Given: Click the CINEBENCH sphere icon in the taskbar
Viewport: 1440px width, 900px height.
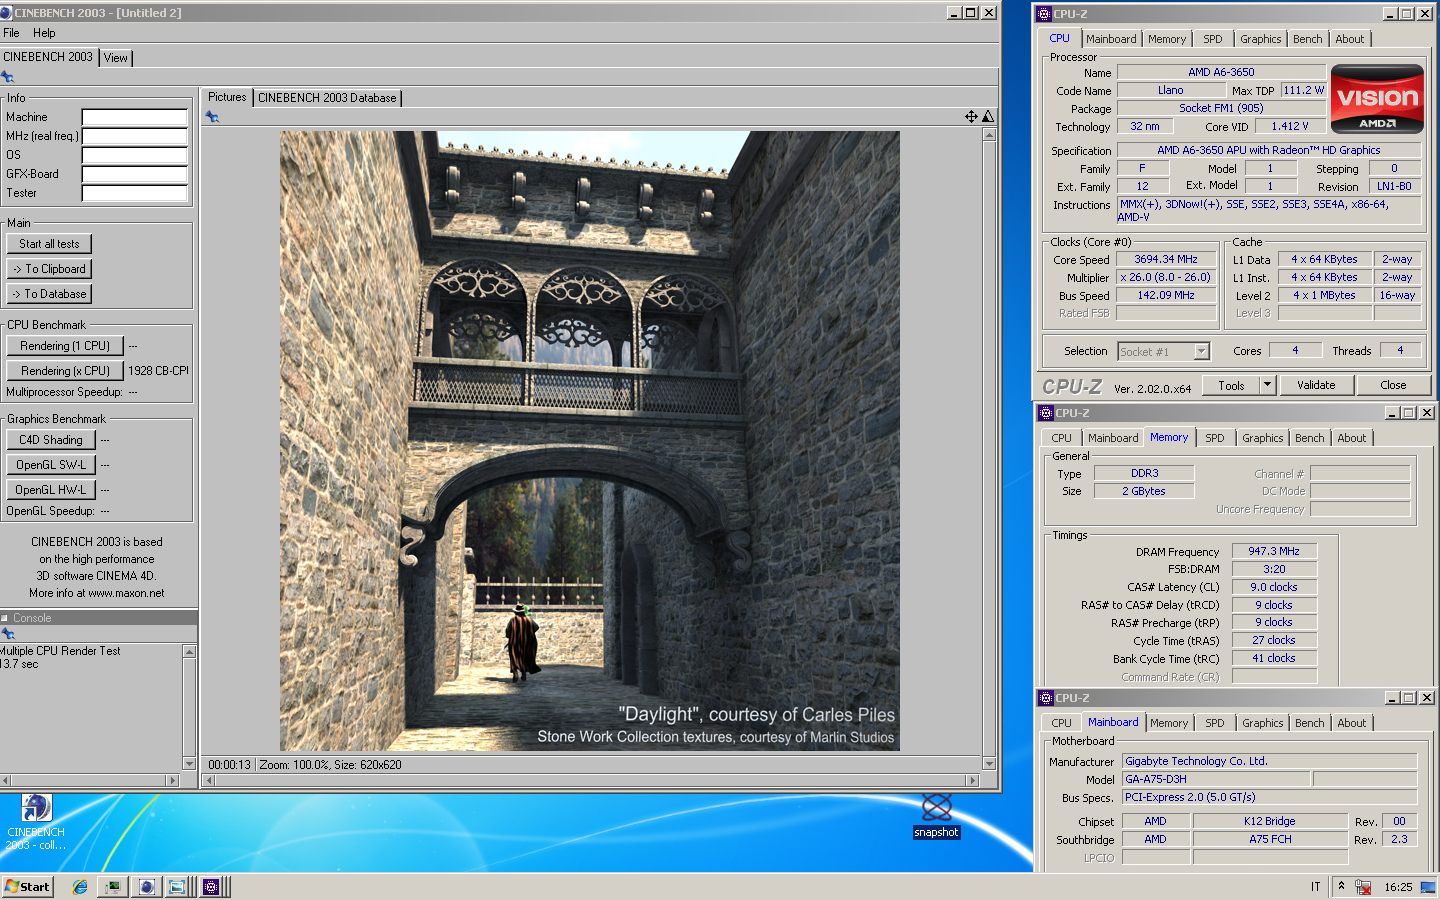Looking at the screenshot, I should [147, 887].
